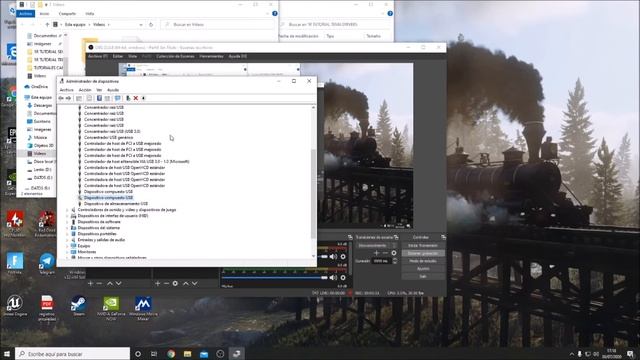Click Archivo tab in Videos Explorer window
The width and height of the screenshot is (640, 360).
point(25,13)
